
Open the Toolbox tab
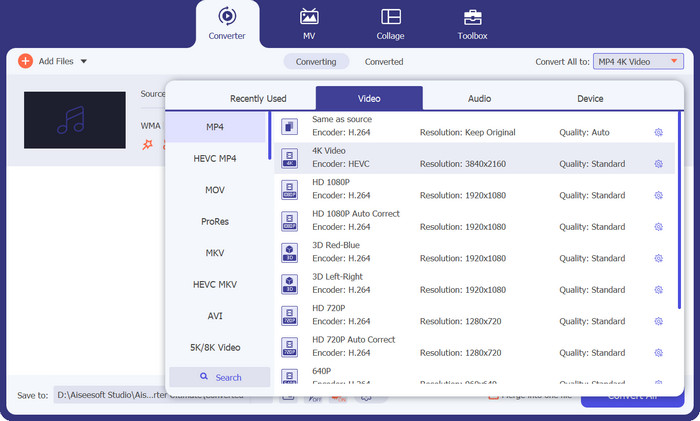click(x=472, y=24)
